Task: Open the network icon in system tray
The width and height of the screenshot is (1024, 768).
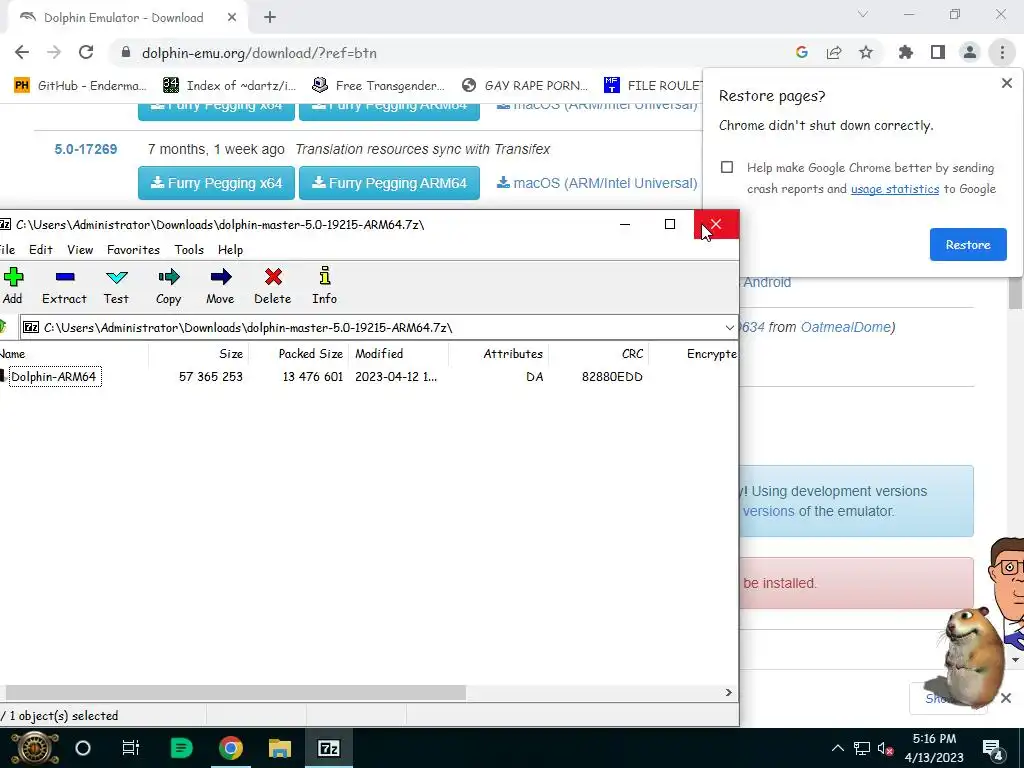Action: point(862,748)
